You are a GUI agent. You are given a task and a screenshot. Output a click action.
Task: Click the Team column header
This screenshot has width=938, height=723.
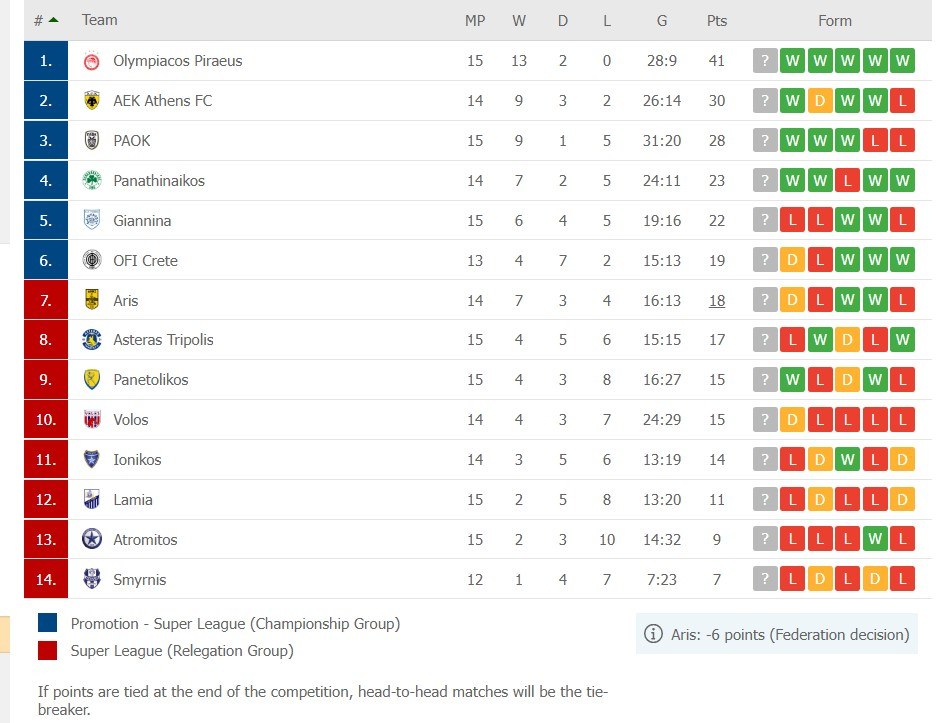point(99,20)
